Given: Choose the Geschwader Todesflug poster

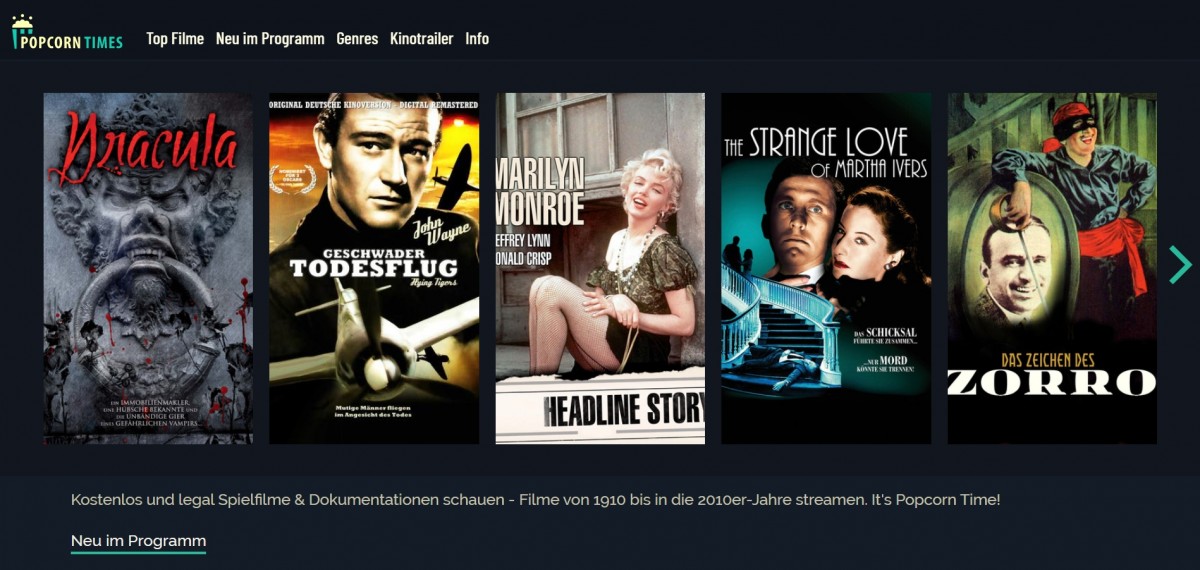Looking at the screenshot, I should pyautogui.click(x=374, y=268).
